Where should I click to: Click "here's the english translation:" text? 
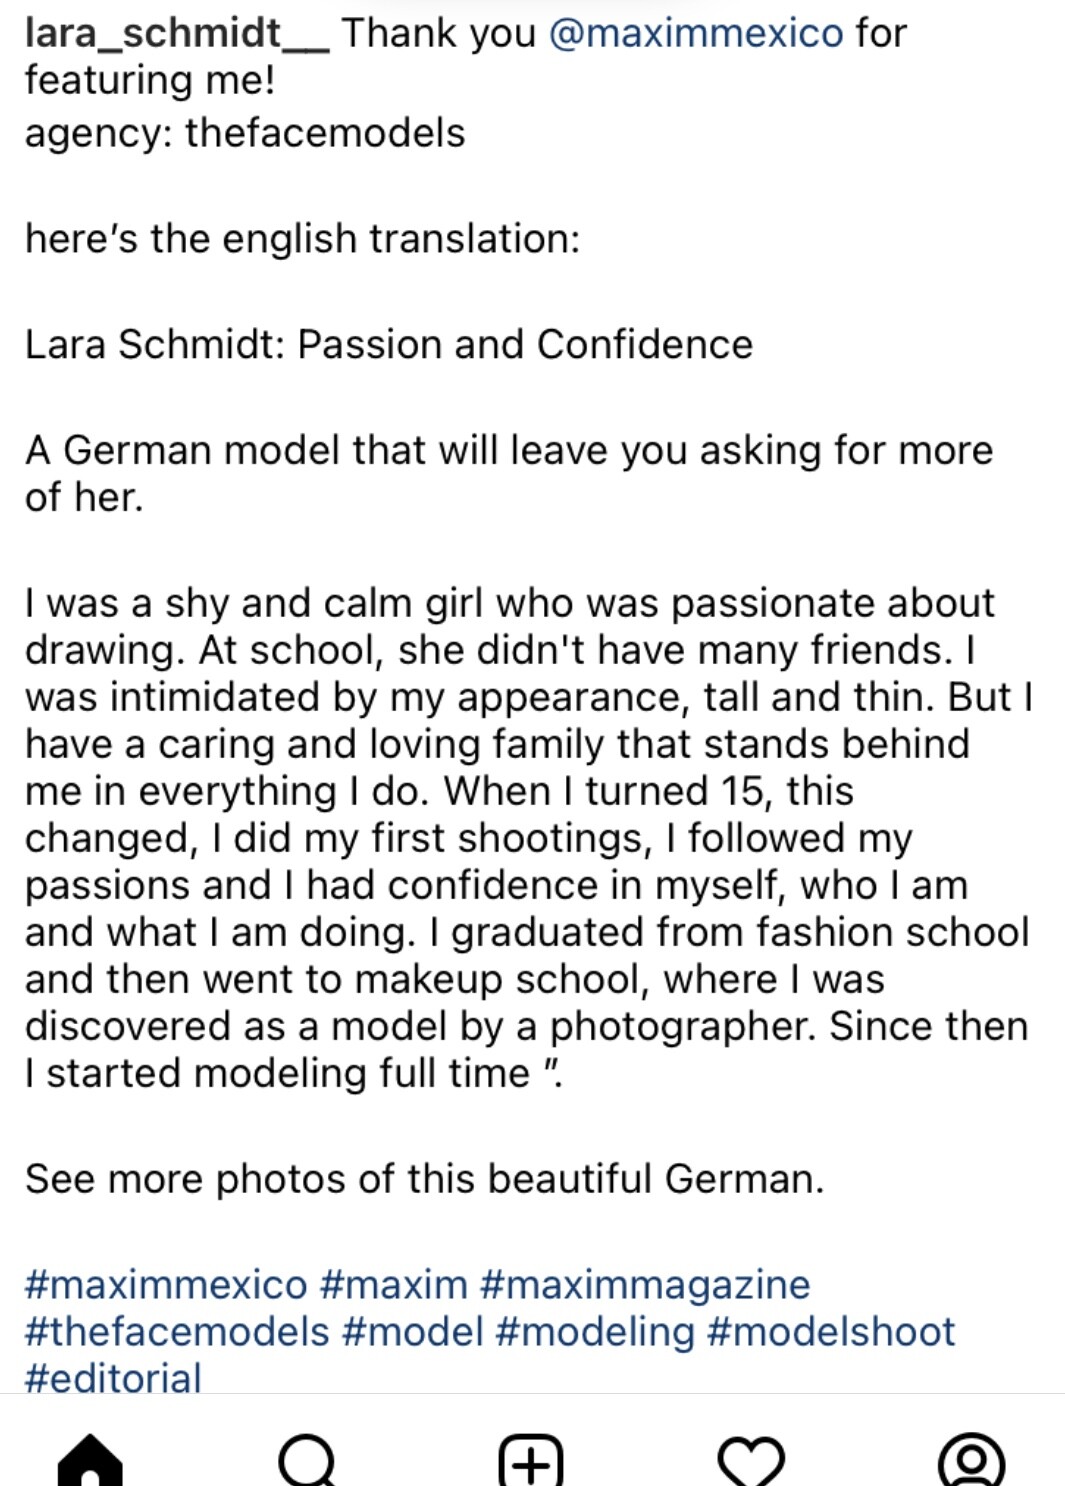point(302,239)
